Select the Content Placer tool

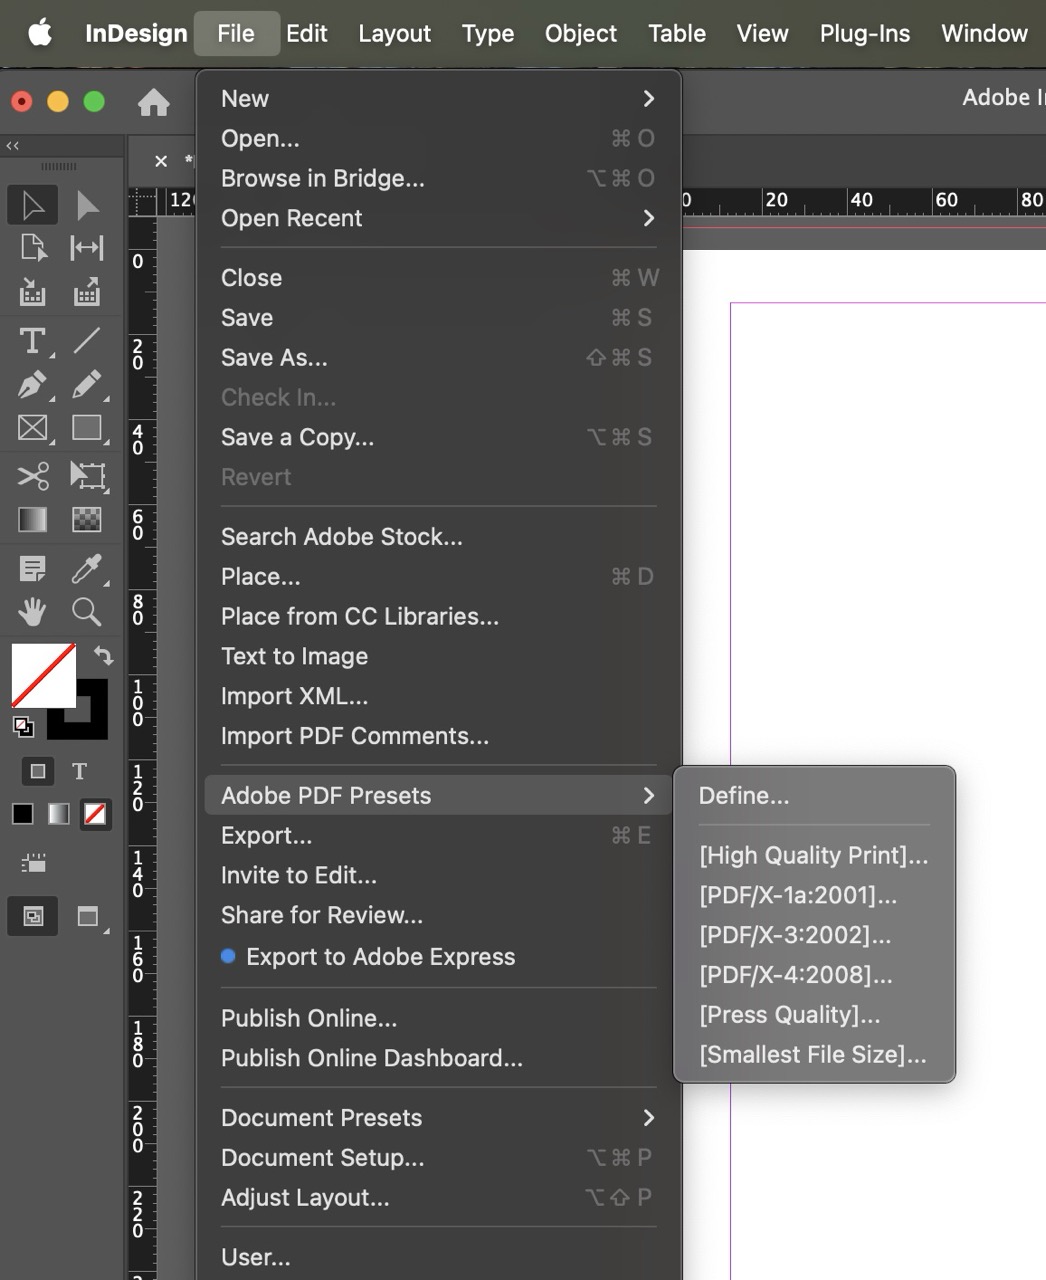click(87, 292)
